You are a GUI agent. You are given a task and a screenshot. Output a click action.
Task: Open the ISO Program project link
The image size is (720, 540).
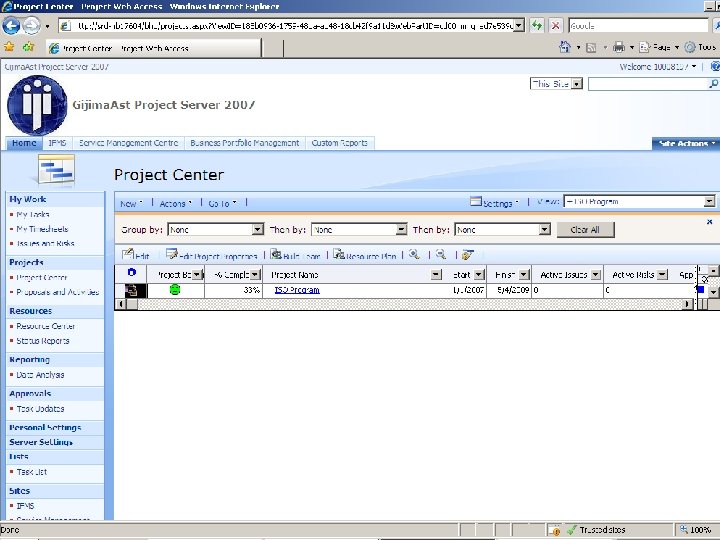(x=297, y=290)
